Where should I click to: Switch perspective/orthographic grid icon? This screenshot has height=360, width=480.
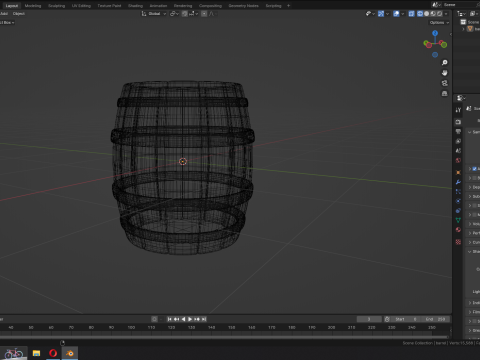[x=444, y=94]
